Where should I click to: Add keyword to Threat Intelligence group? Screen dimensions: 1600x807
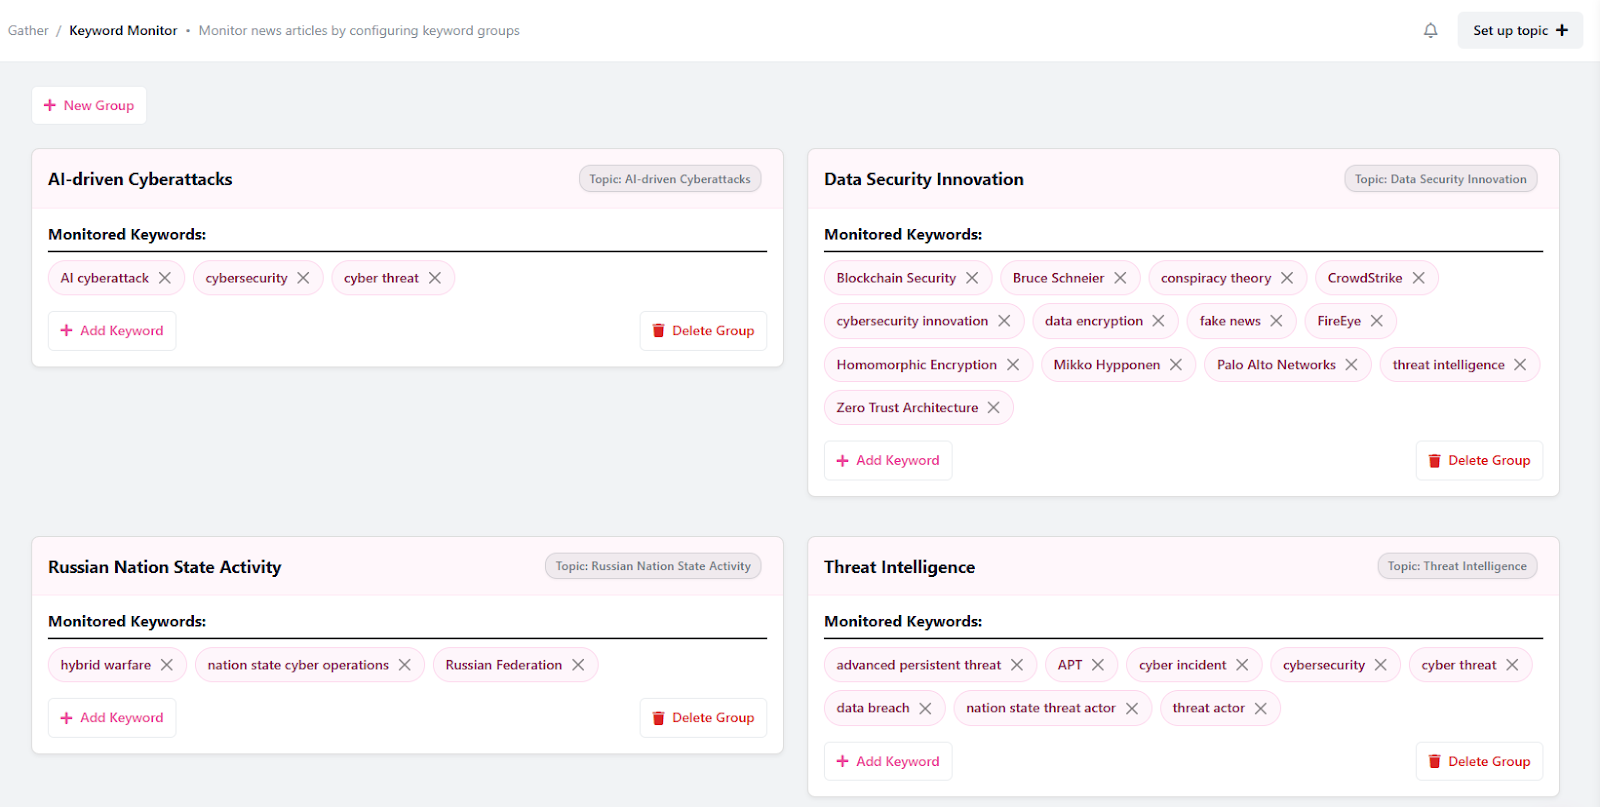click(888, 762)
